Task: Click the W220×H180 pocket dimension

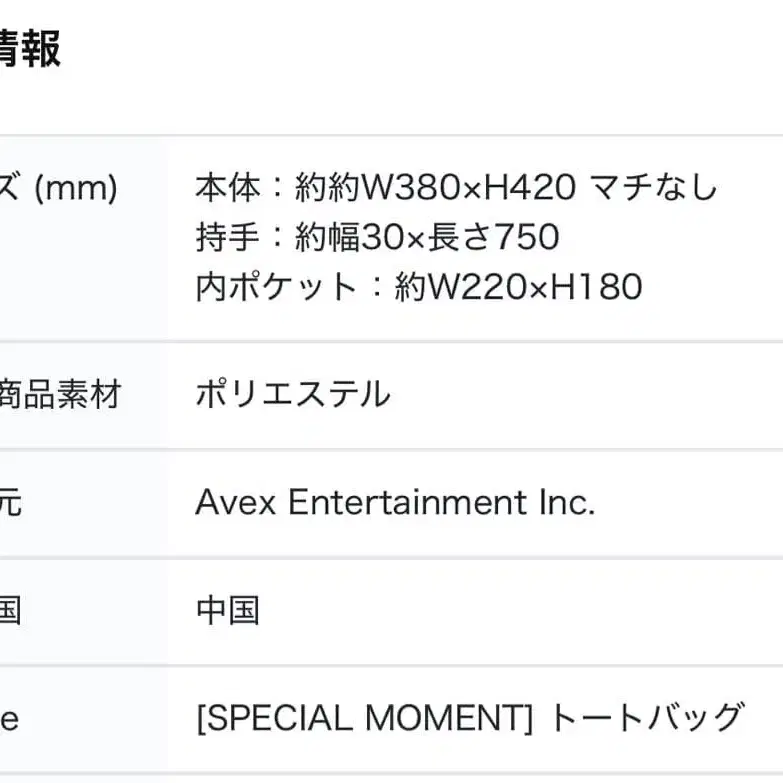Action: [536, 287]
